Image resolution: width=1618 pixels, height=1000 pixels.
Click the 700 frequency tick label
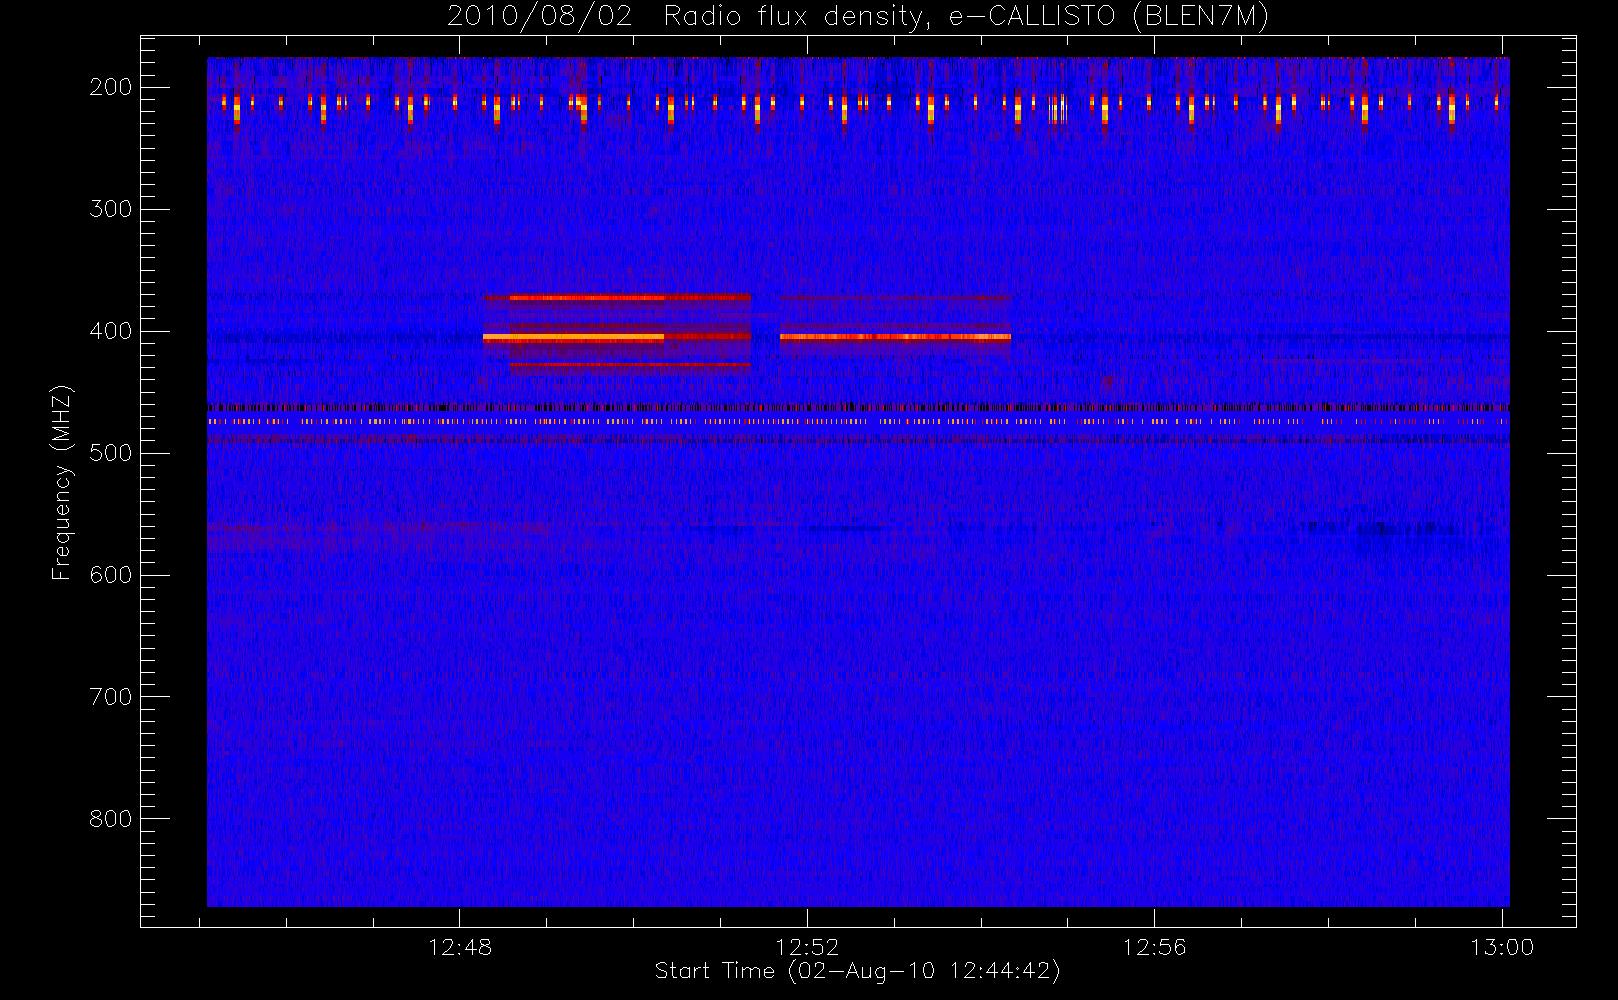[111, 697]
